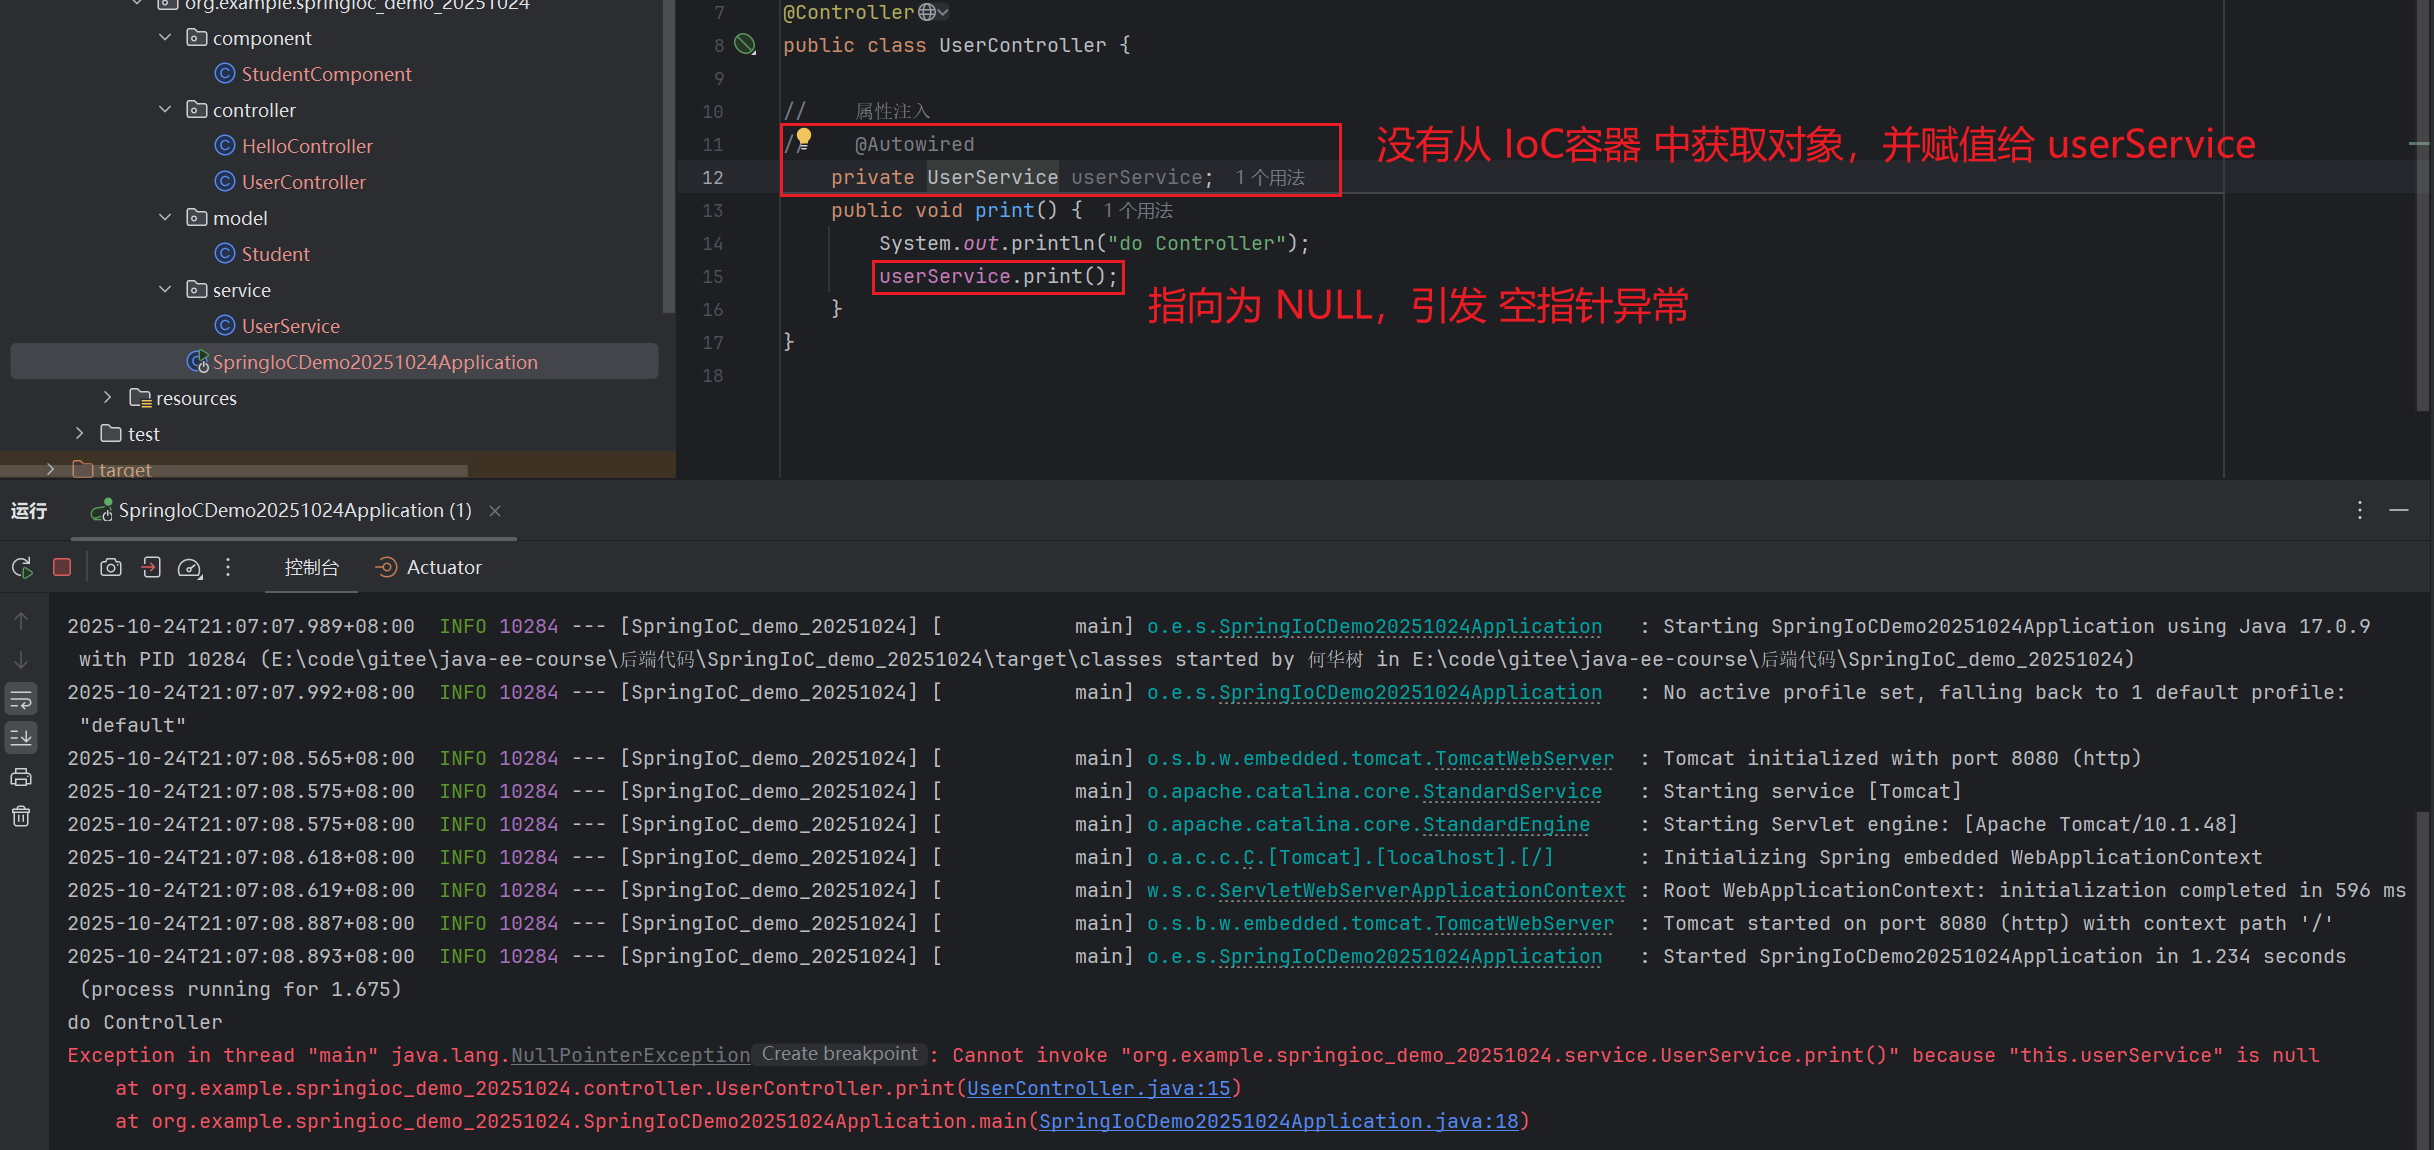2434x1150 pixels.
Task: Click the Create breakpoint button
Action: click(839, 1054)
